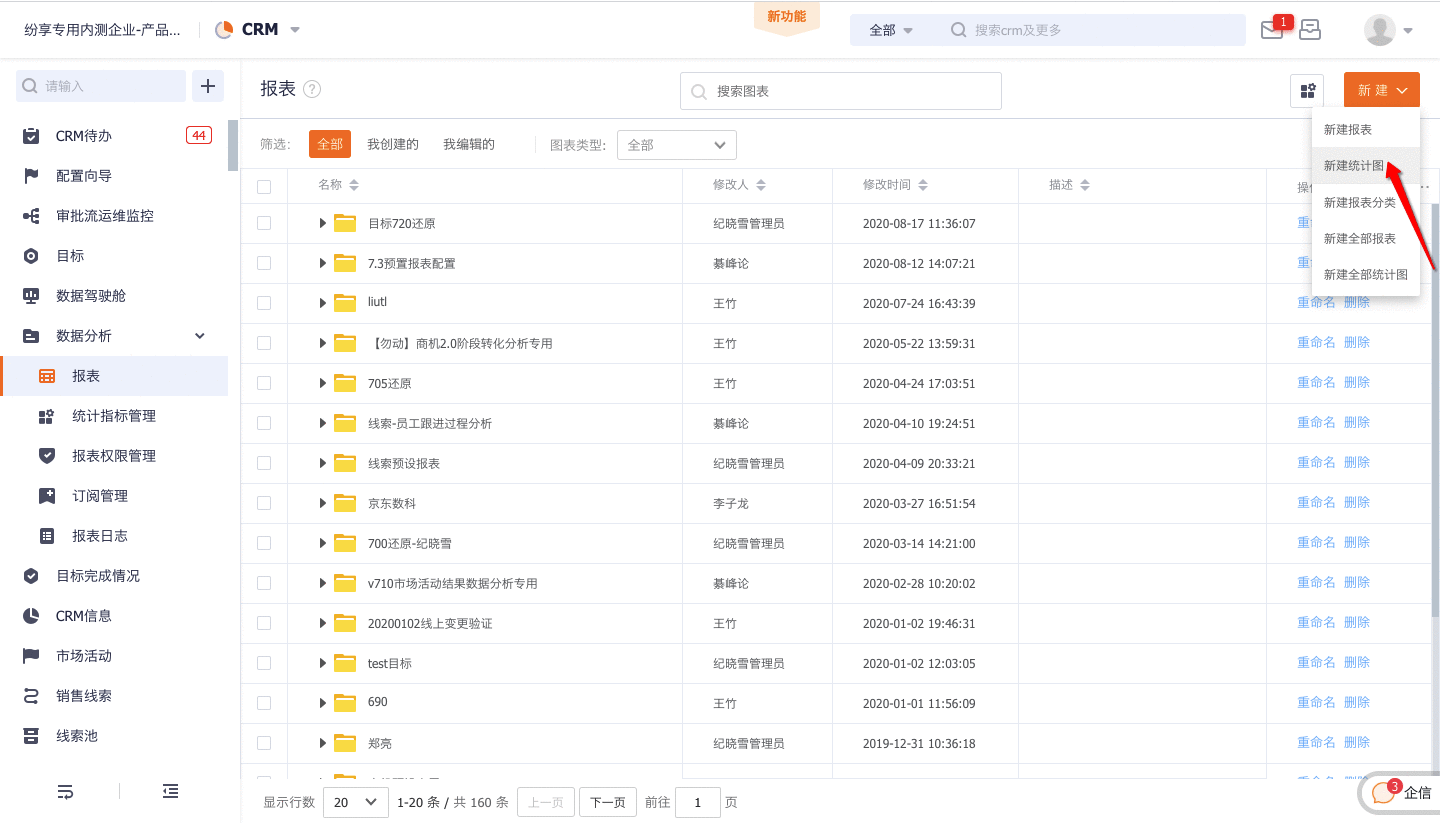The image size is (1440, 824).
Task: Go to 下一页
Action: point(608,802)
